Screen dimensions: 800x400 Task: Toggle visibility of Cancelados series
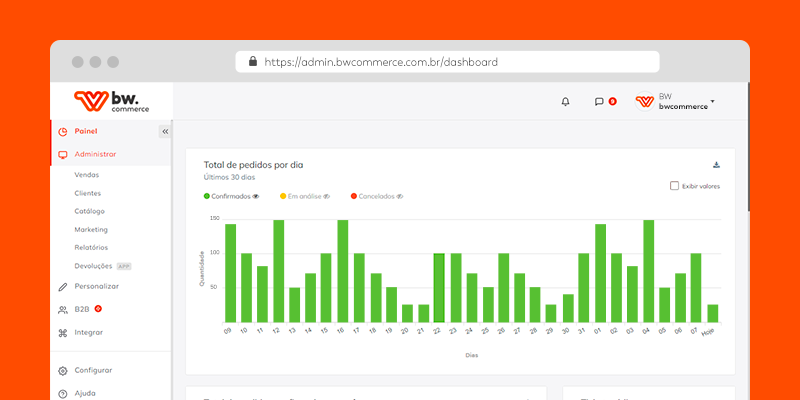coord(399,196)
